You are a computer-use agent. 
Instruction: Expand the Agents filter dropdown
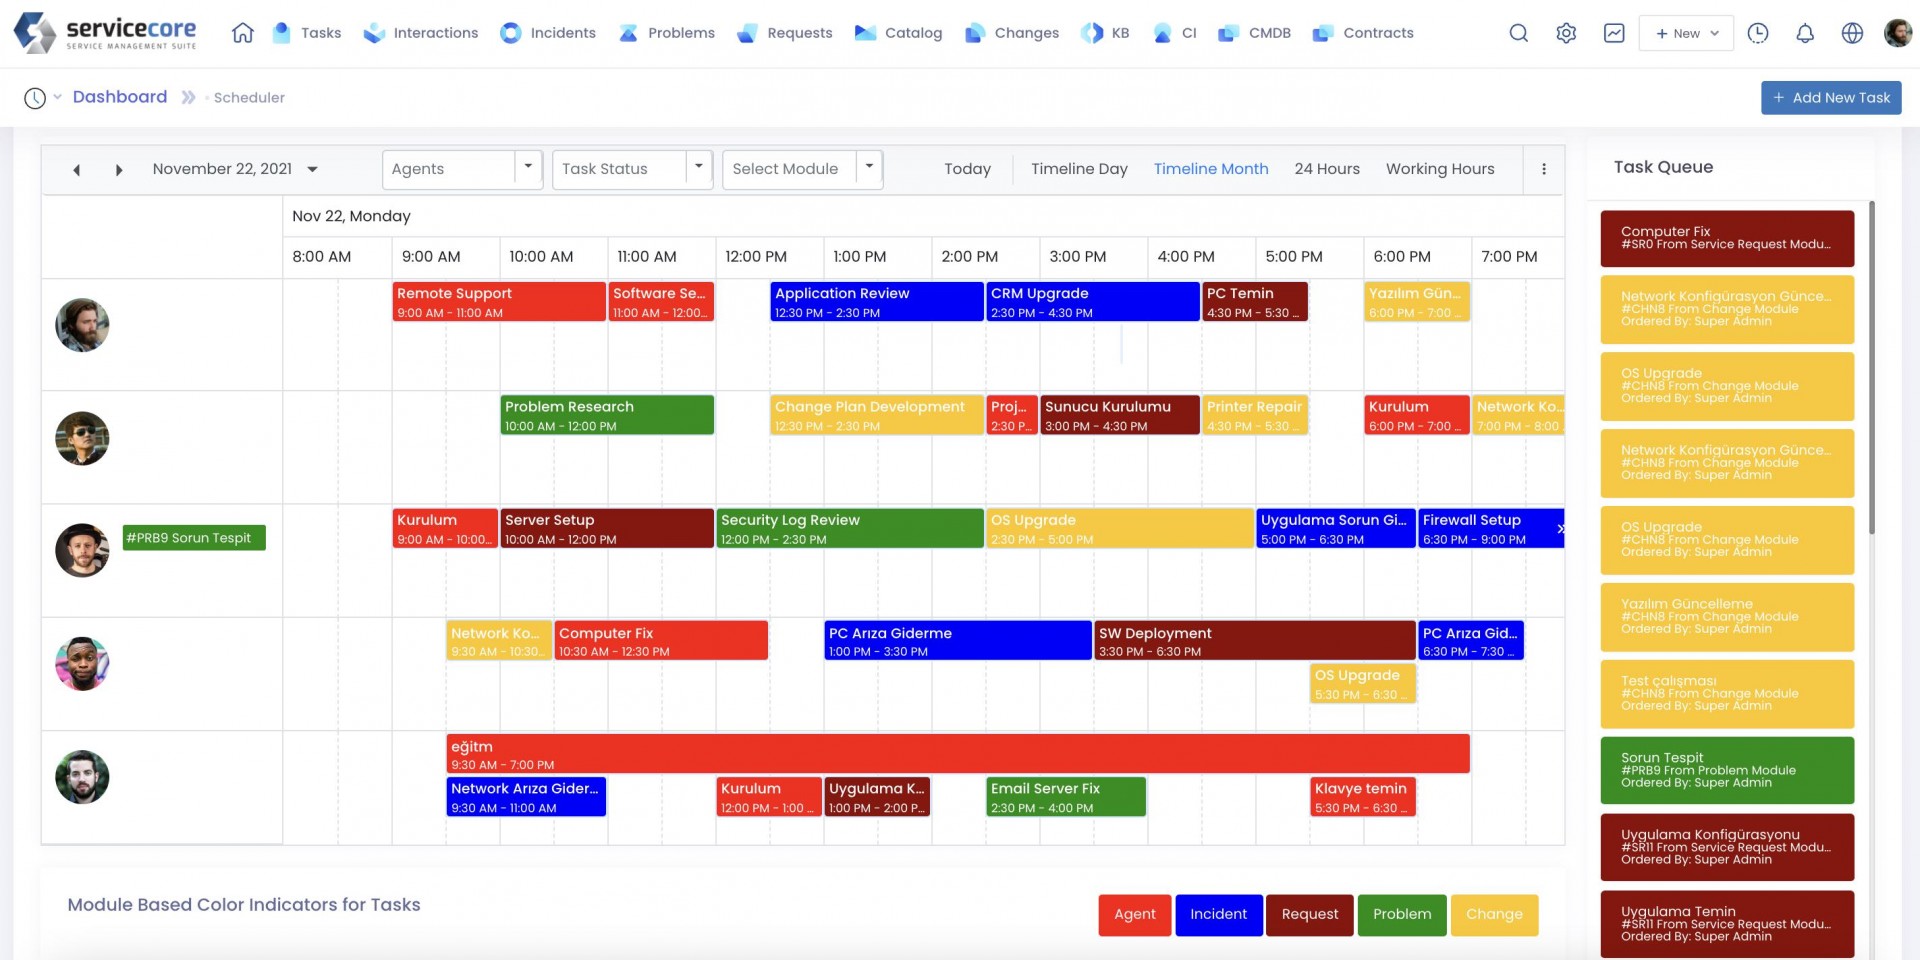point(528,168)
